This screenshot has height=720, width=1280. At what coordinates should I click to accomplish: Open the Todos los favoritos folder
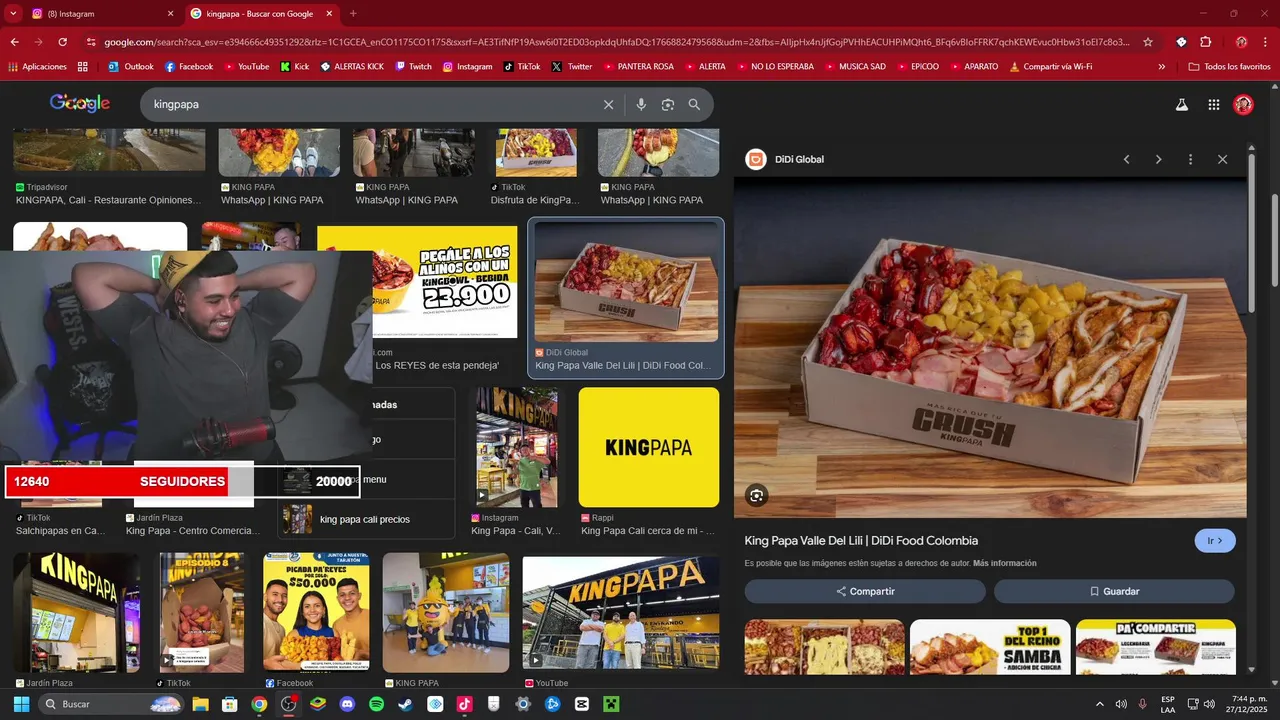[x=1229, y=67]
